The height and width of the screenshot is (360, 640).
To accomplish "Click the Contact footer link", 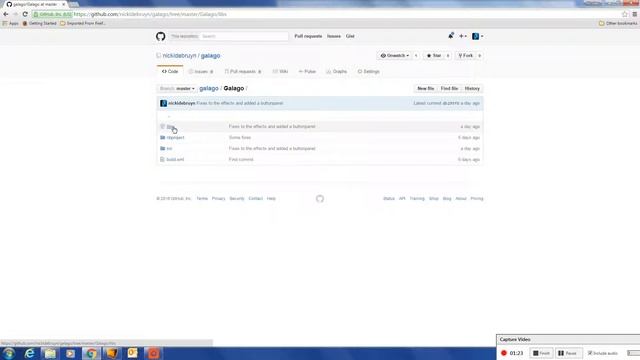I will (x=256, y=199).
